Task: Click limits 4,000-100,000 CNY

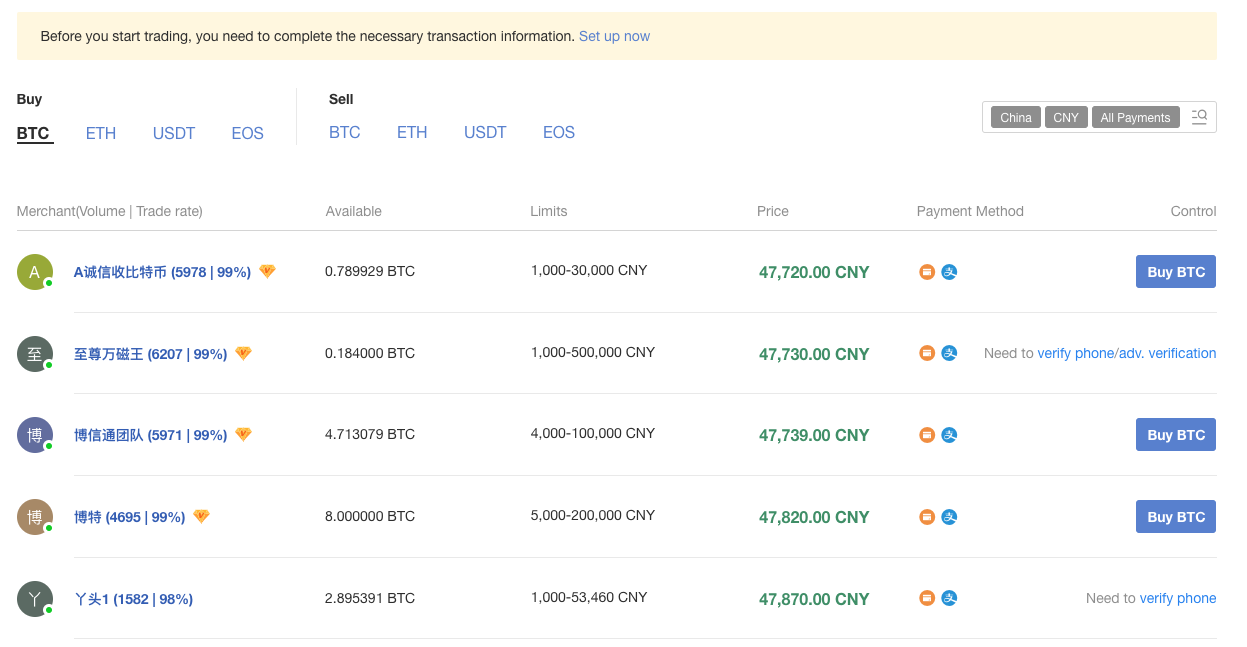Action: pyautogui.click(x=593, y=433)
